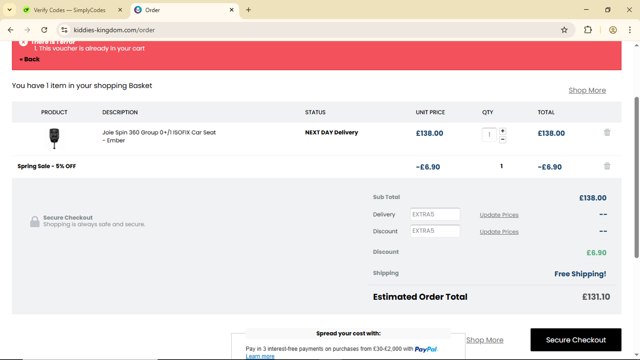The width and height of the screenshot is (640, 360).
Task: Click the page vertical scrollbar
Action: click(x=636, y=177)
